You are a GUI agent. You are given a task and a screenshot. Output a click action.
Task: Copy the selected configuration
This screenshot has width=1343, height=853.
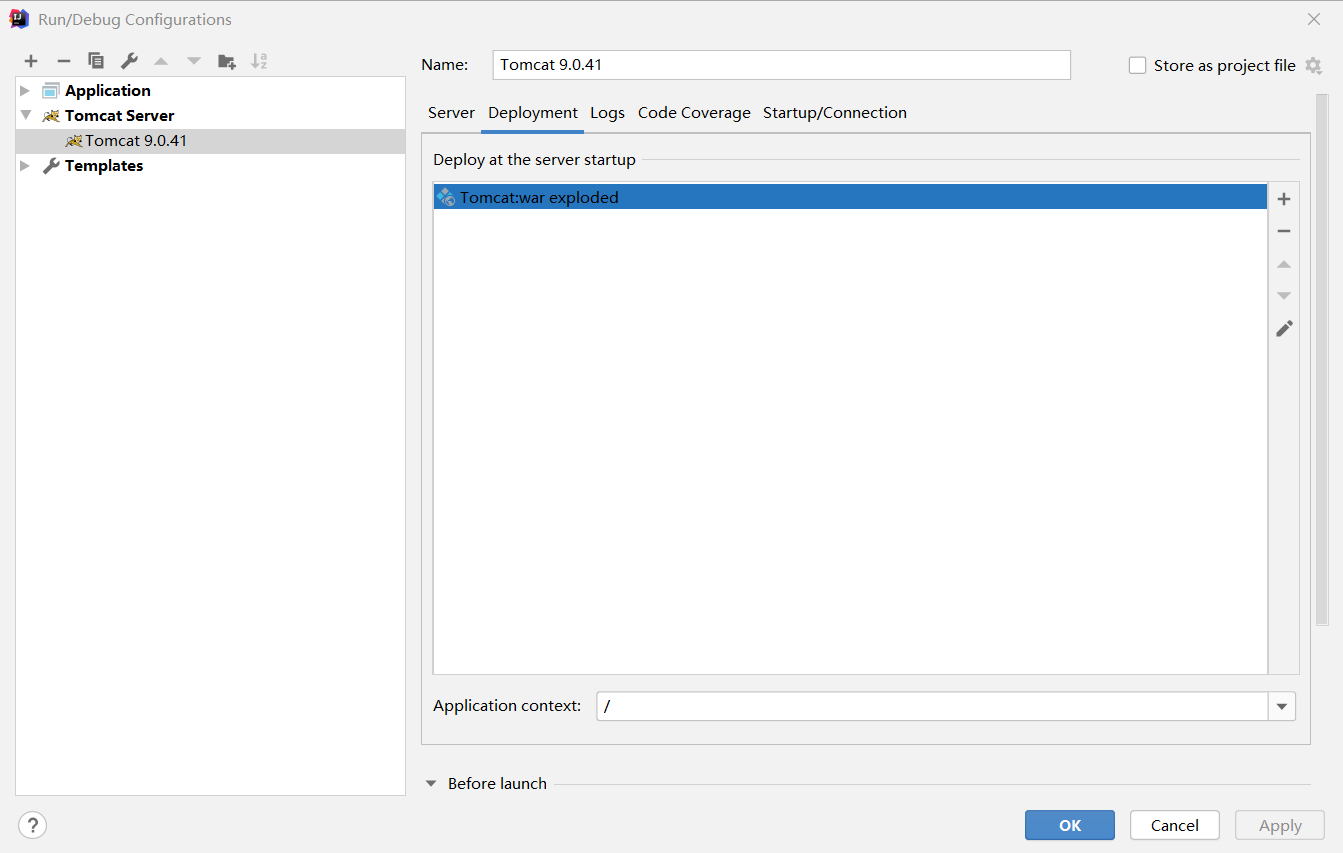95,61
